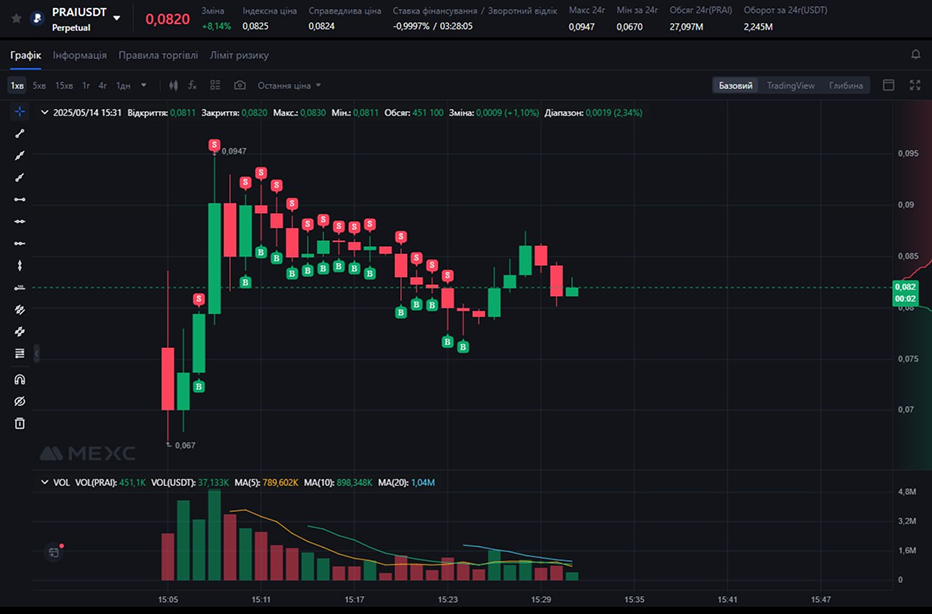Open the candlestick chart type selector

click(173, 86)
